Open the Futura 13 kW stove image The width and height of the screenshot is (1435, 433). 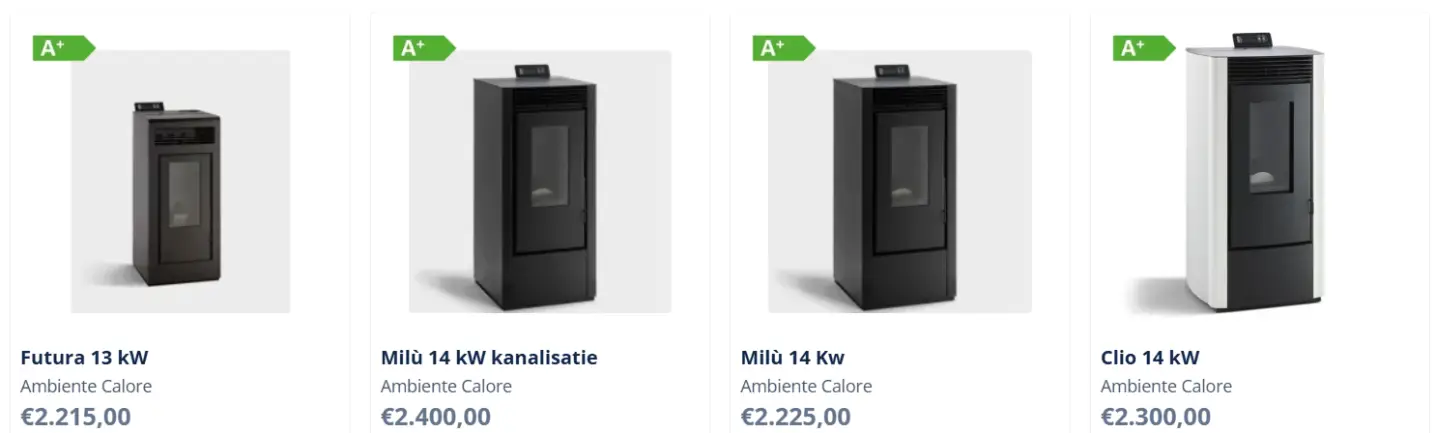point(180,182)
